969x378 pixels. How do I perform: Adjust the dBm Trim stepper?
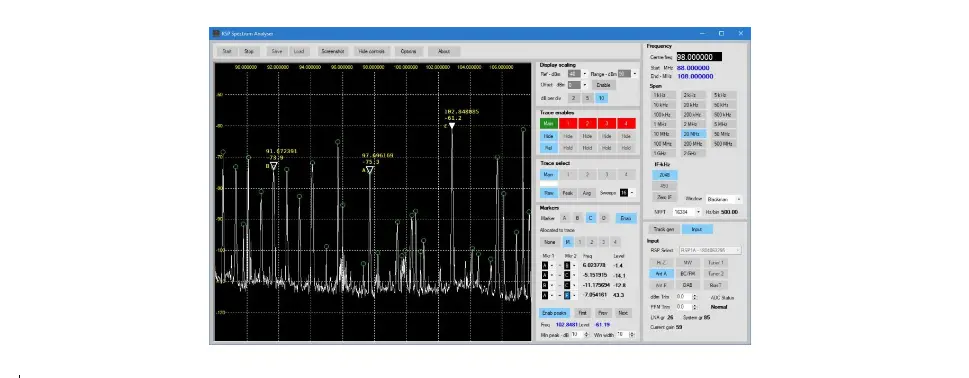694,297
